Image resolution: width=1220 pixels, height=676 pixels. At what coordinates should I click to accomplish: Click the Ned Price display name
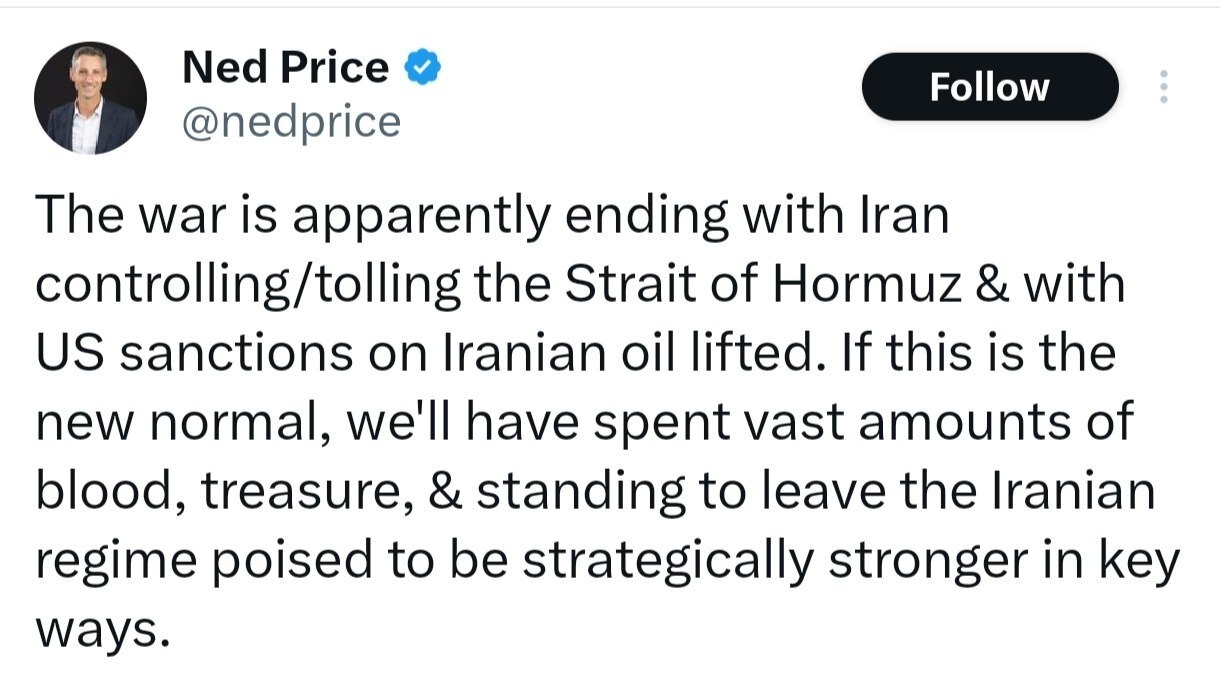(286, 68)
